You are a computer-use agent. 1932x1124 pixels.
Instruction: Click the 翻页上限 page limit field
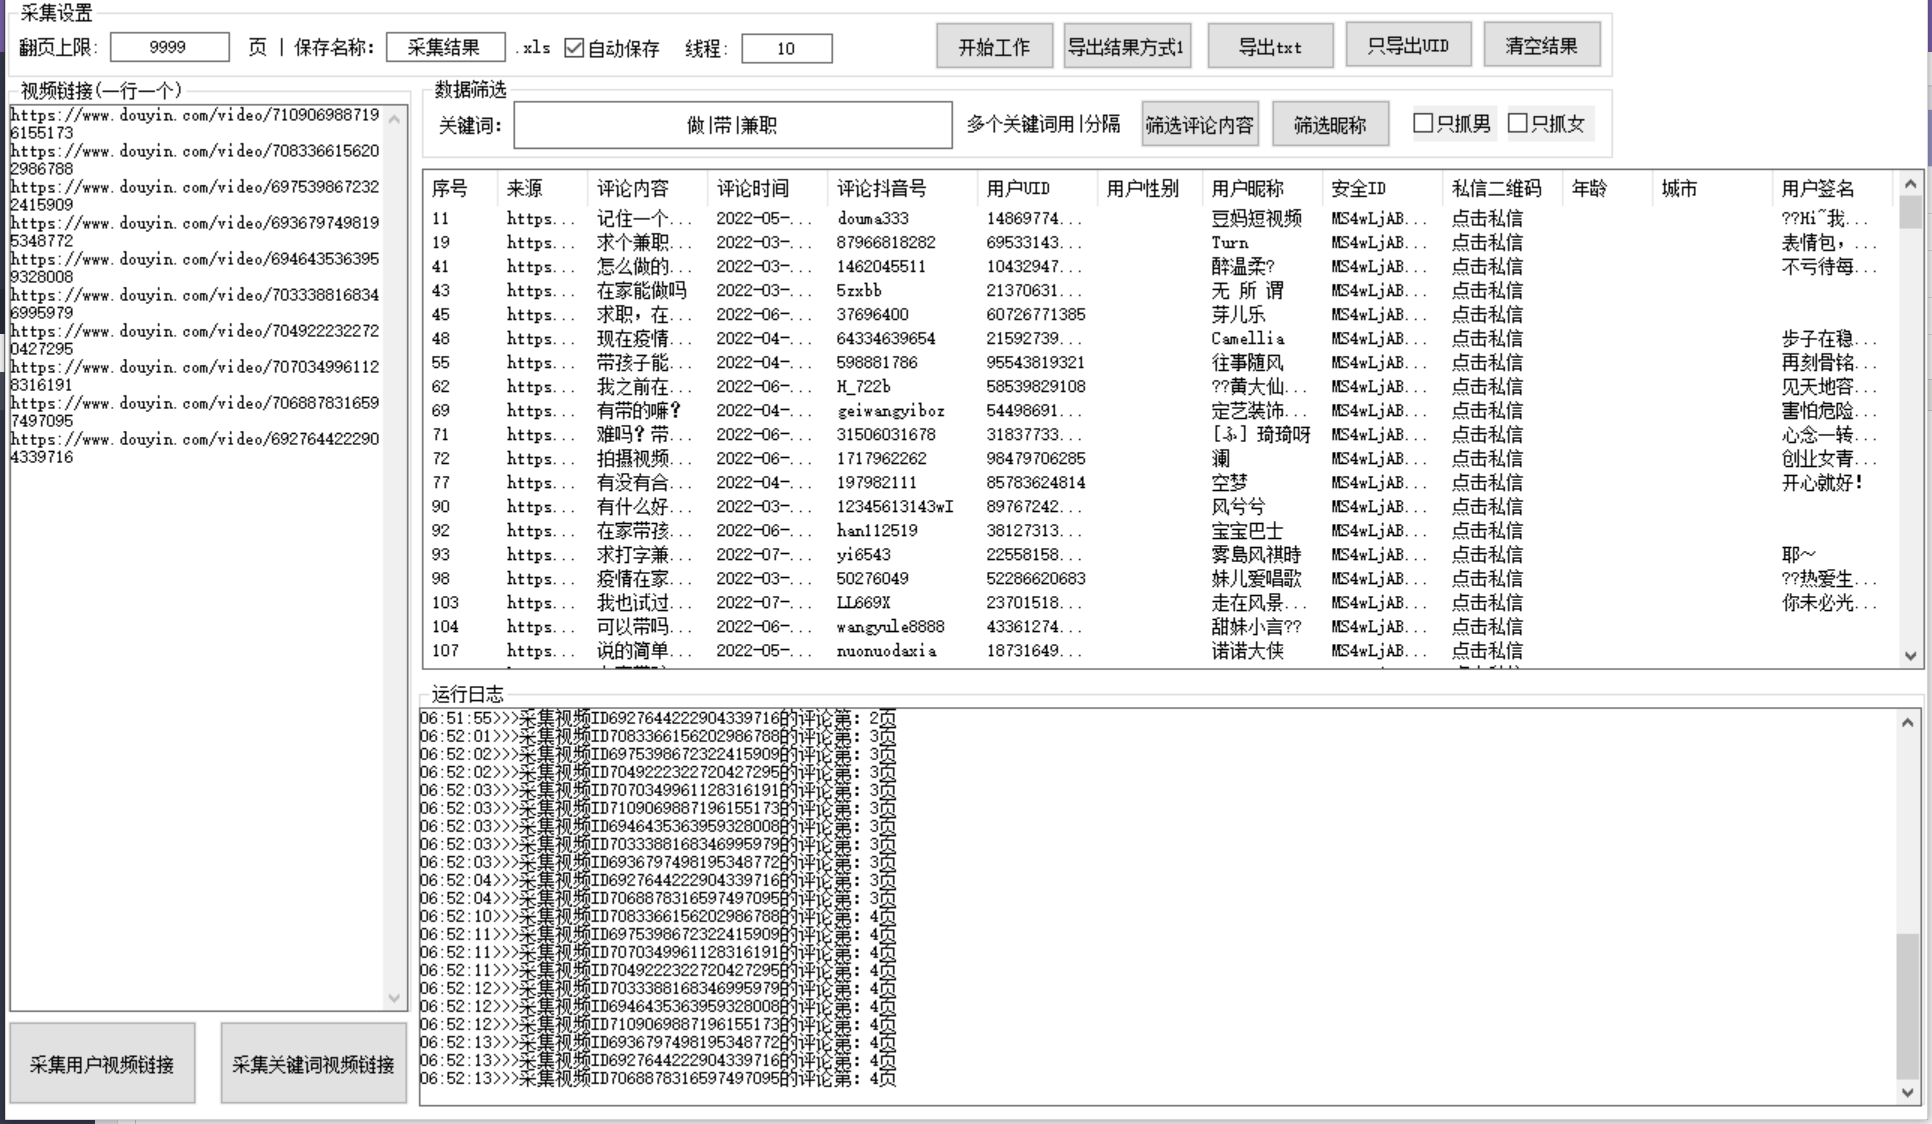point(168,46)
